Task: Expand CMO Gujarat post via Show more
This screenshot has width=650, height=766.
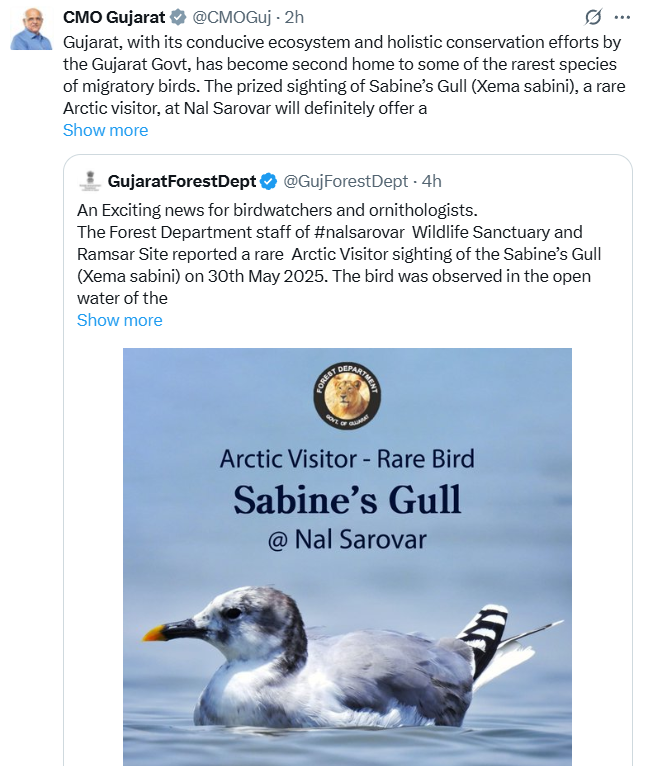Action: (x=105, y=130)
